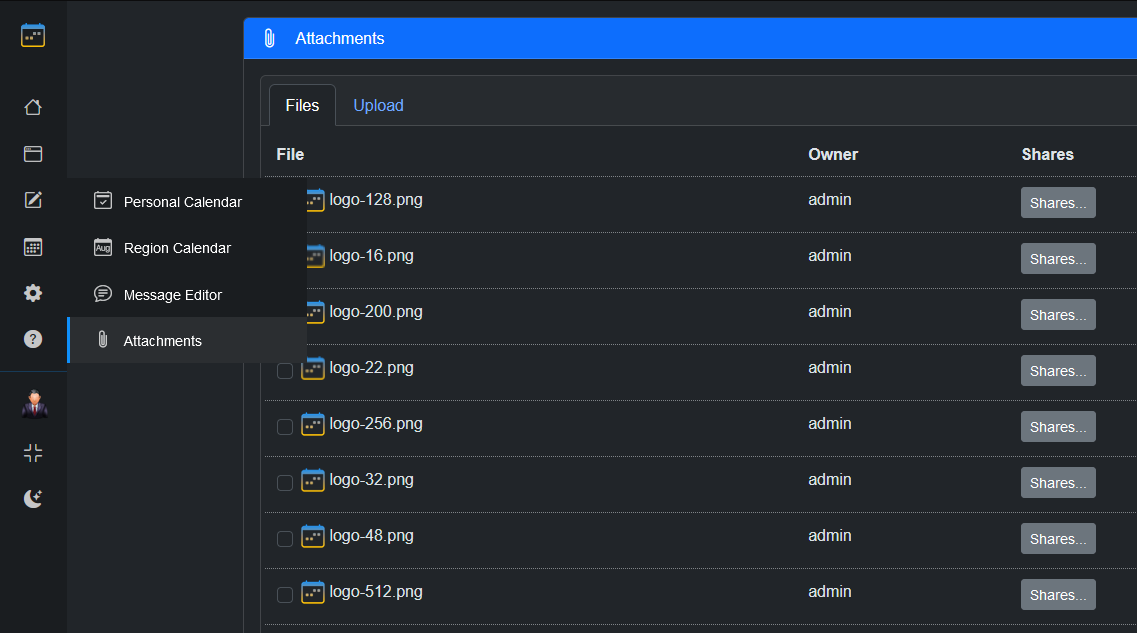Click Shares button for logo-128.png
The height and width of the screenshot is (633, 1137).
click(x=1058, y=203)
